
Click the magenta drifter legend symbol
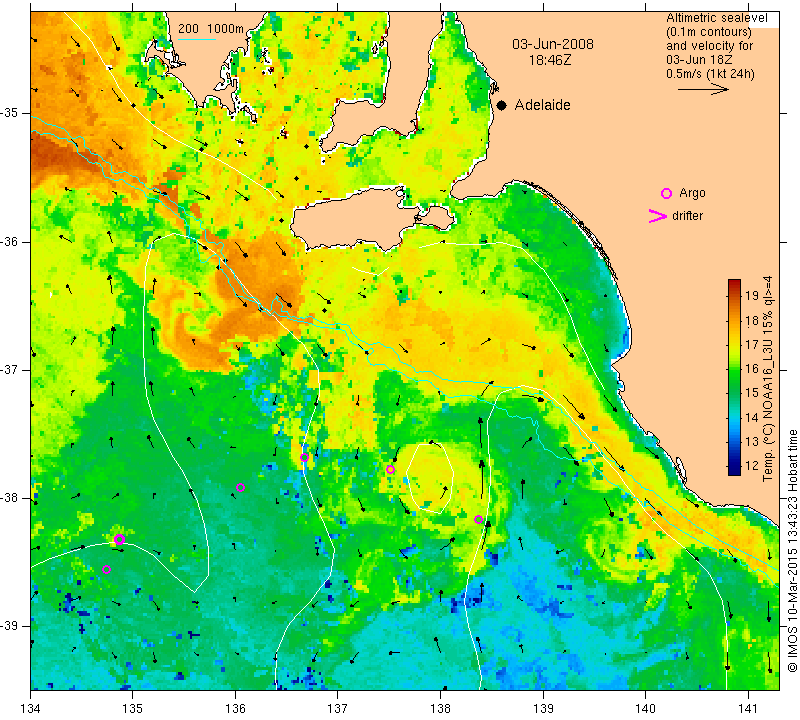point(658,216)
